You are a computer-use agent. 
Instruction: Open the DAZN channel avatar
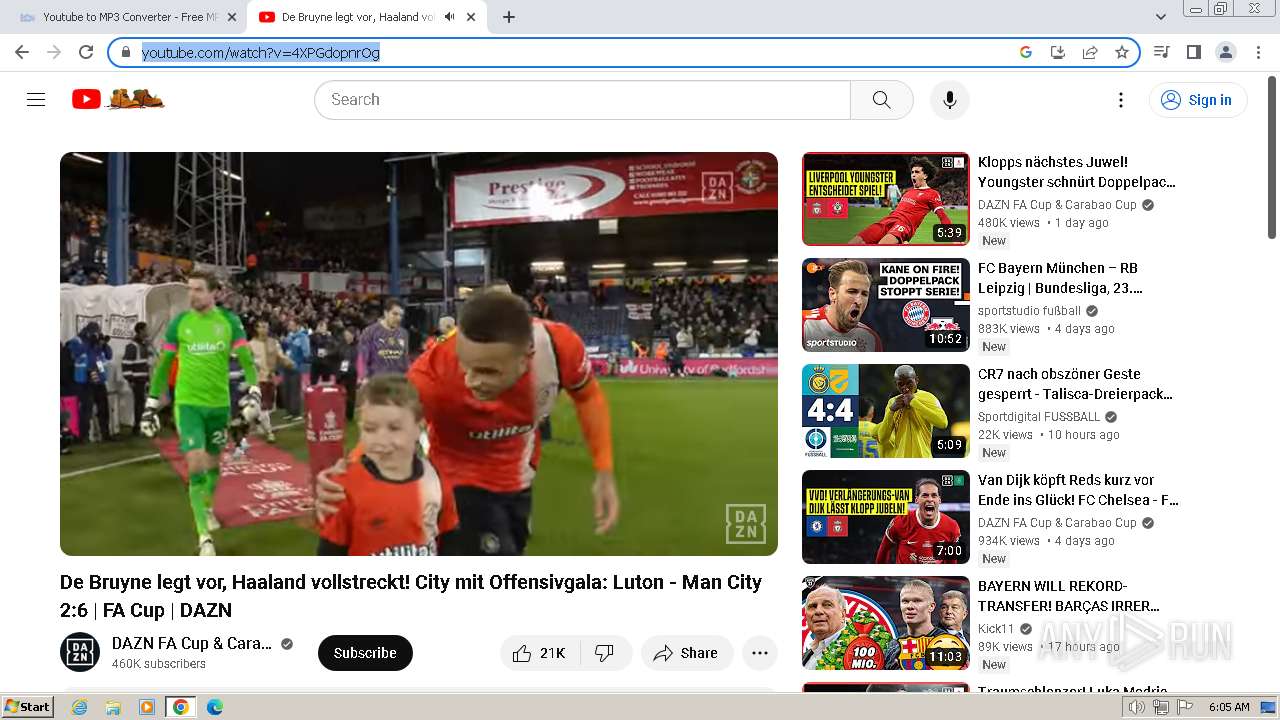coord(80,652)
